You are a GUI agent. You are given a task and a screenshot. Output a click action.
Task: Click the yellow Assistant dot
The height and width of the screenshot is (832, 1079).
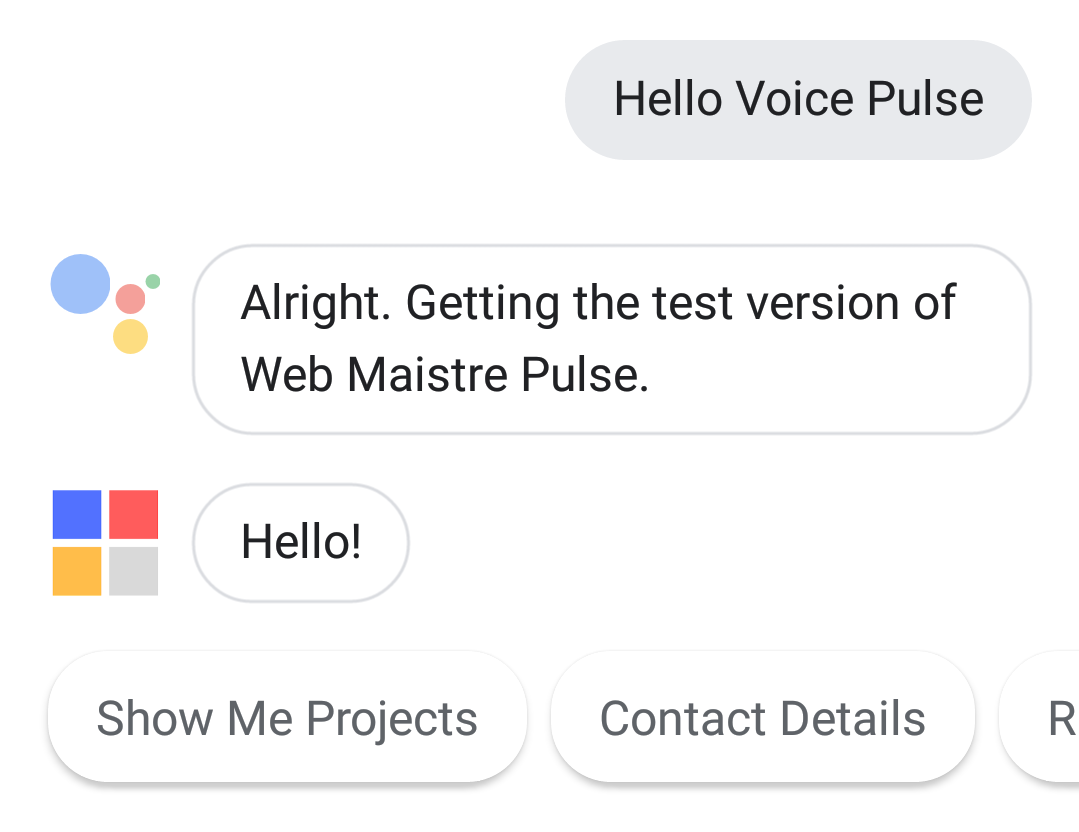[x=130, y=337]
